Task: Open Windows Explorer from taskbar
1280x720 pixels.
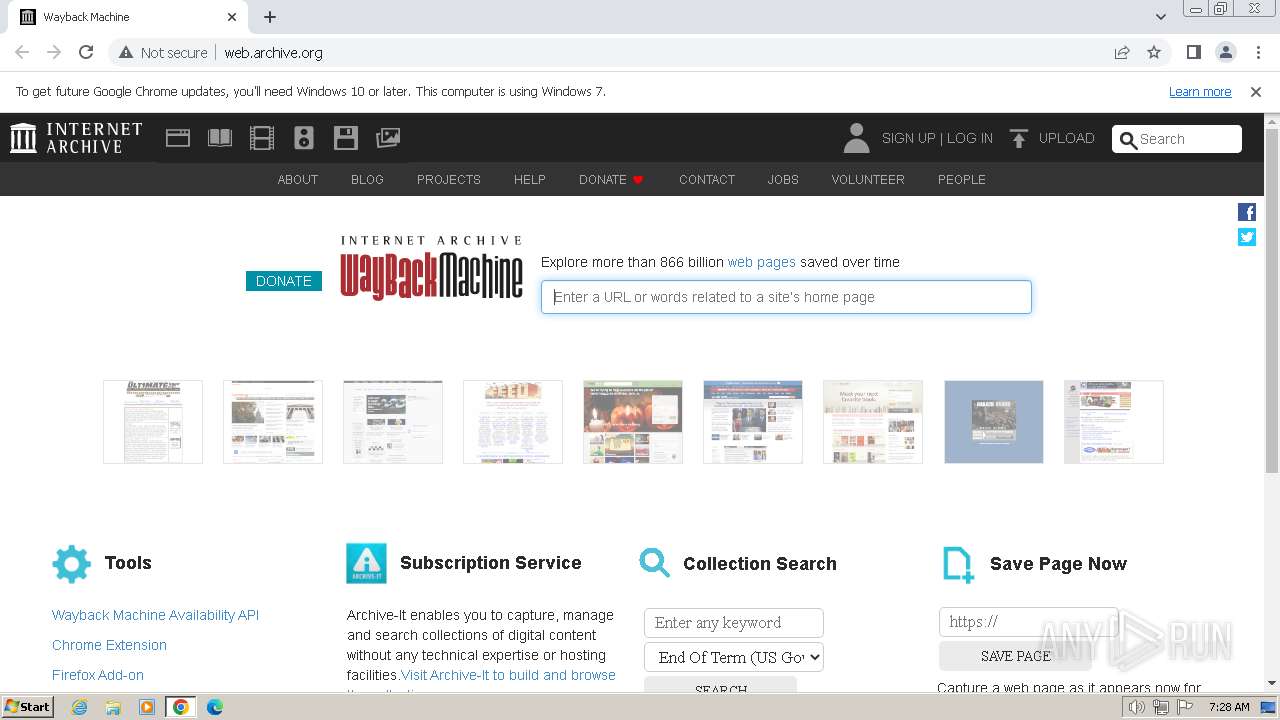Action: coord(113,707)
